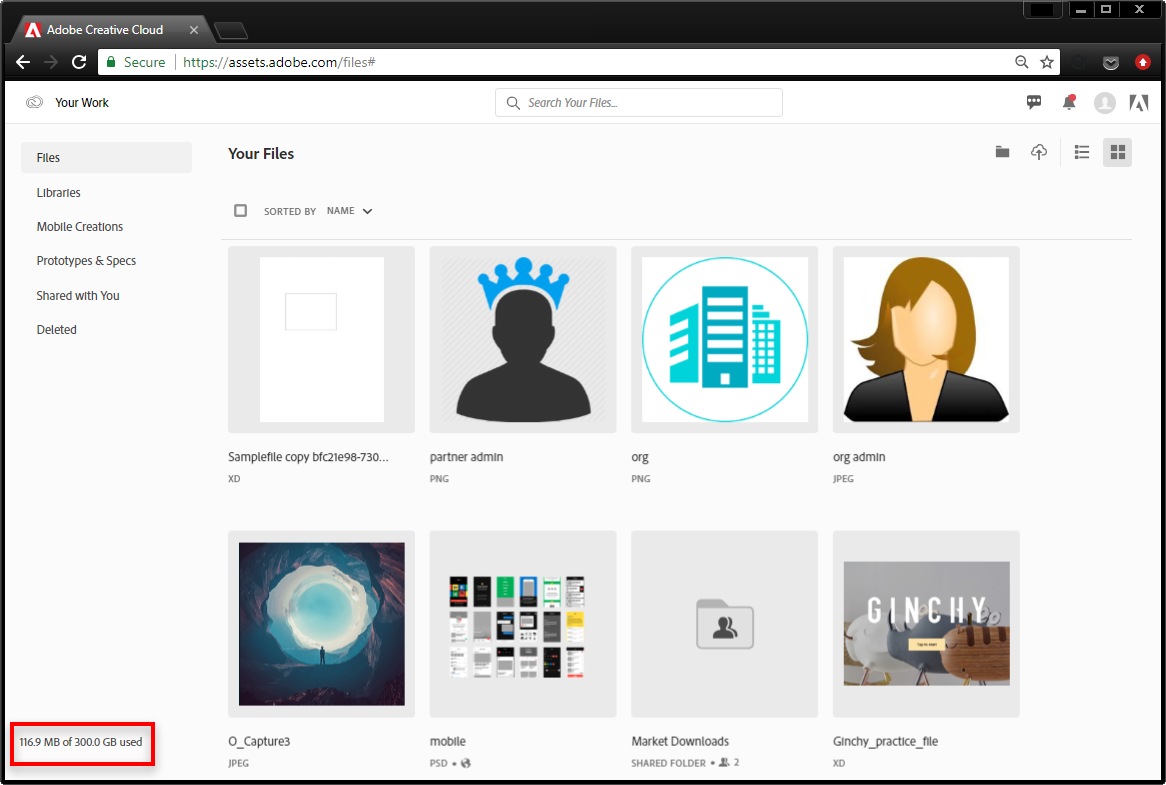Click the cloud upload icon
The width and height of the screenshot is (1166, 785).
[x=1038, y=152]
